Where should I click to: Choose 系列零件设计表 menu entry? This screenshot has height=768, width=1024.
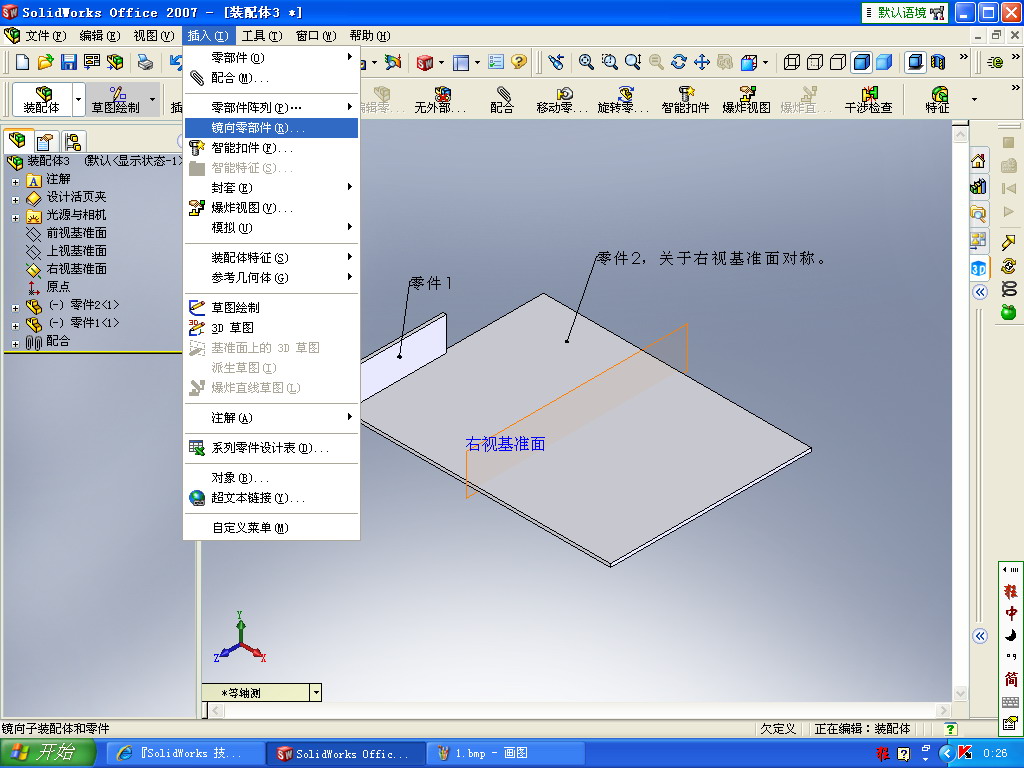[271, 447]
